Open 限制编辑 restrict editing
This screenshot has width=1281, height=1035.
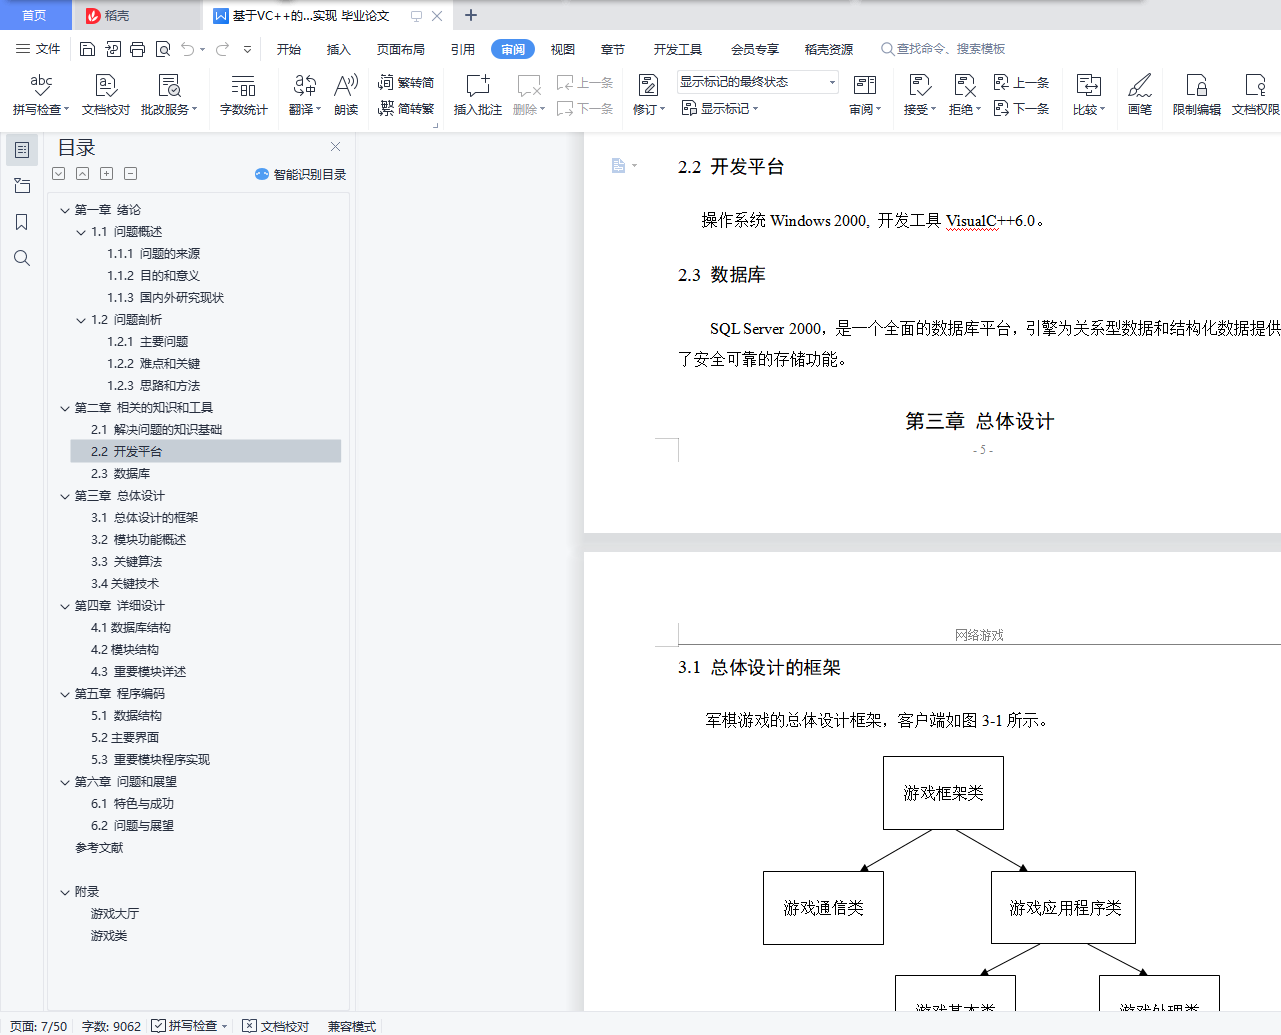[1197, 95]
